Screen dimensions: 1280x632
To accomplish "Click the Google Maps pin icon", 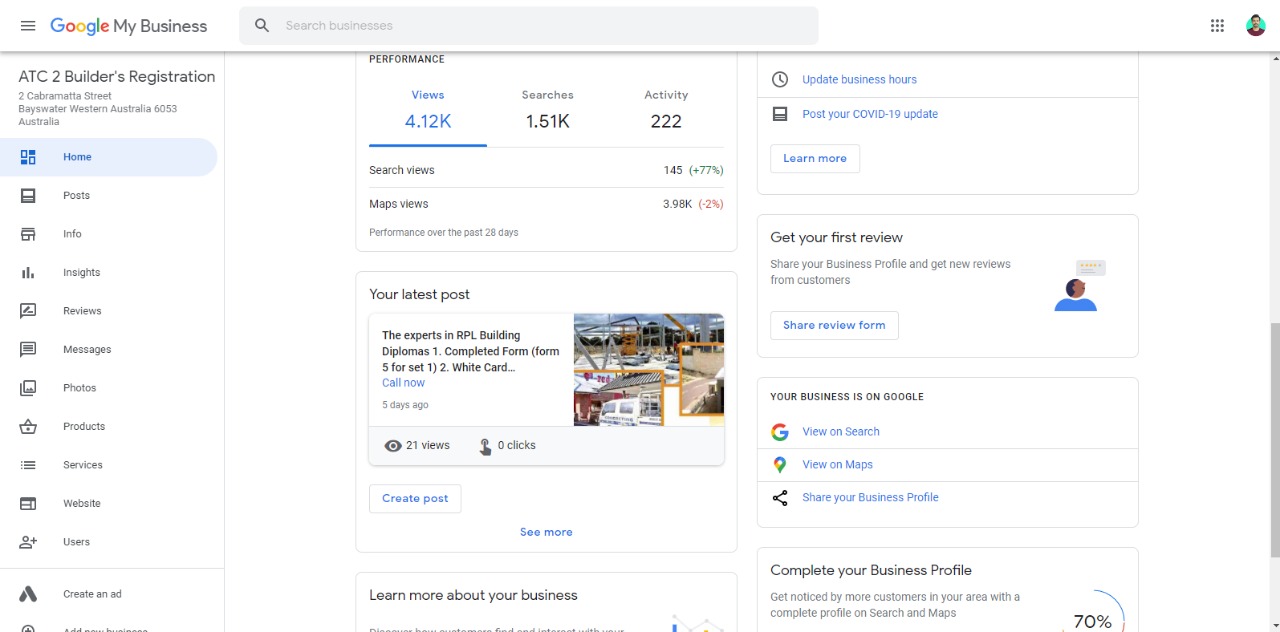I will 780,465.
